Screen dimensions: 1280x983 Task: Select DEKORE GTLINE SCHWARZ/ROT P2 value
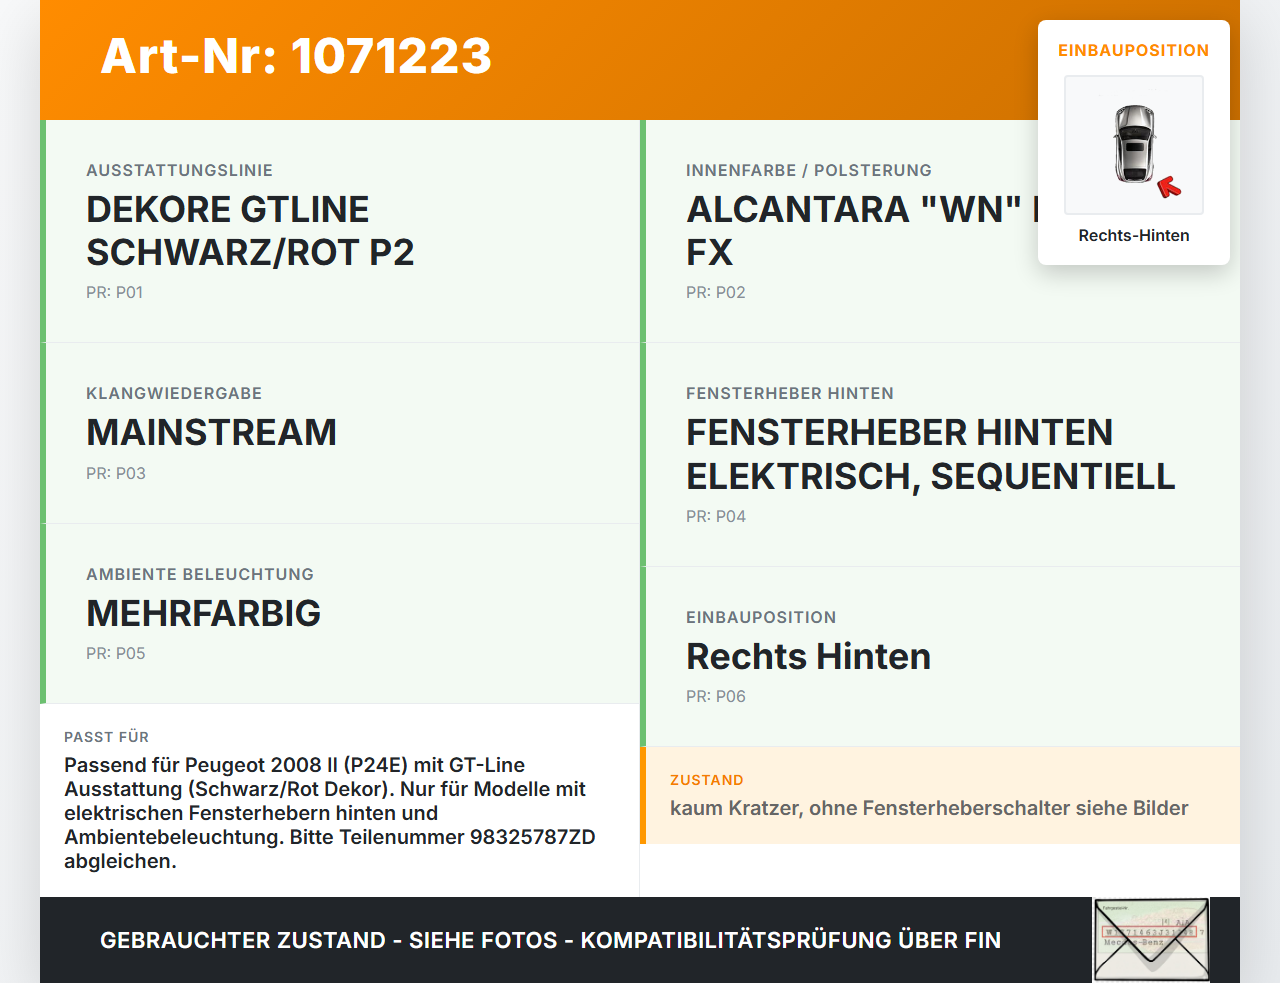(250, 231)
